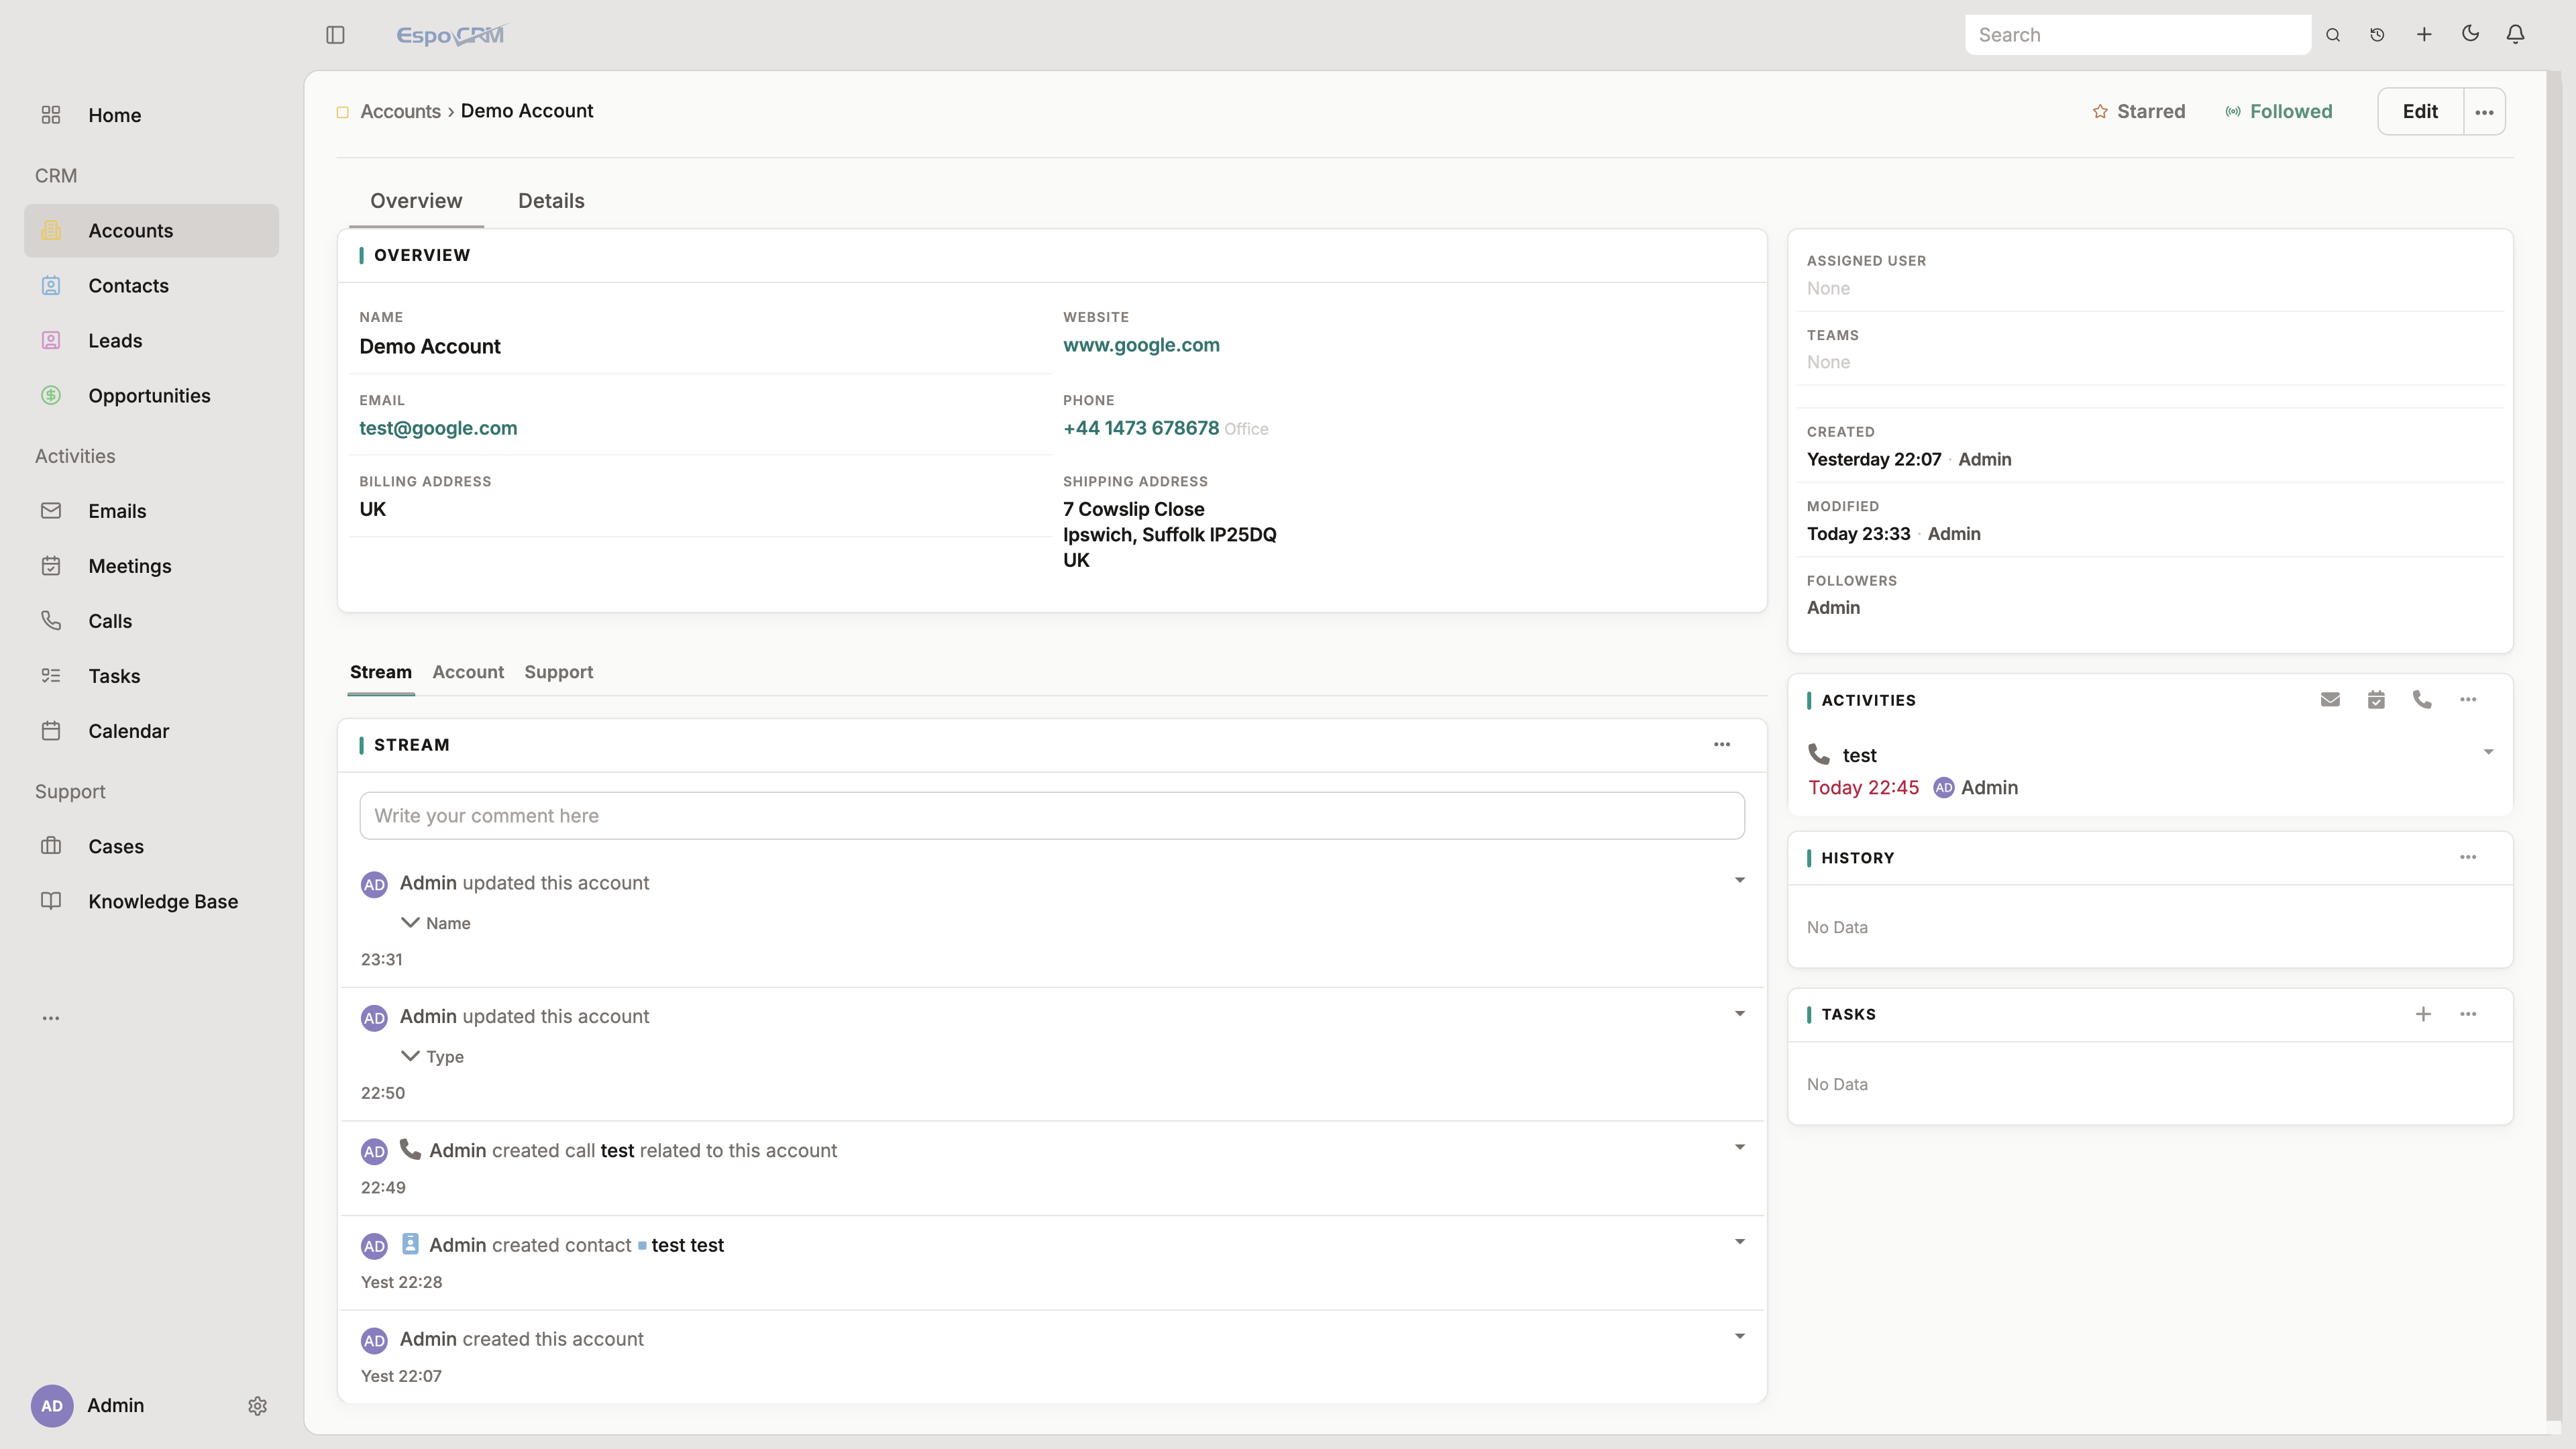Add a task with the Tasks plus icon

click(2423, 1014)
